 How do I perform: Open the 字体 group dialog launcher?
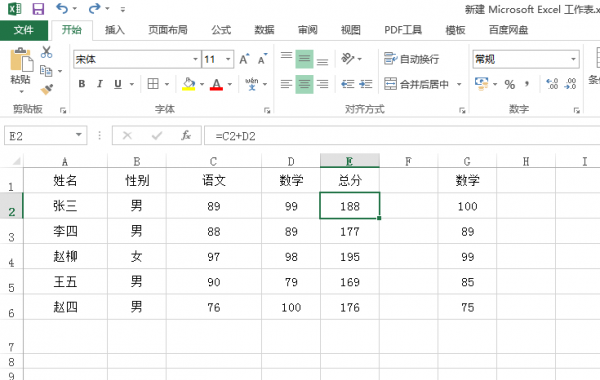point(267,111)
